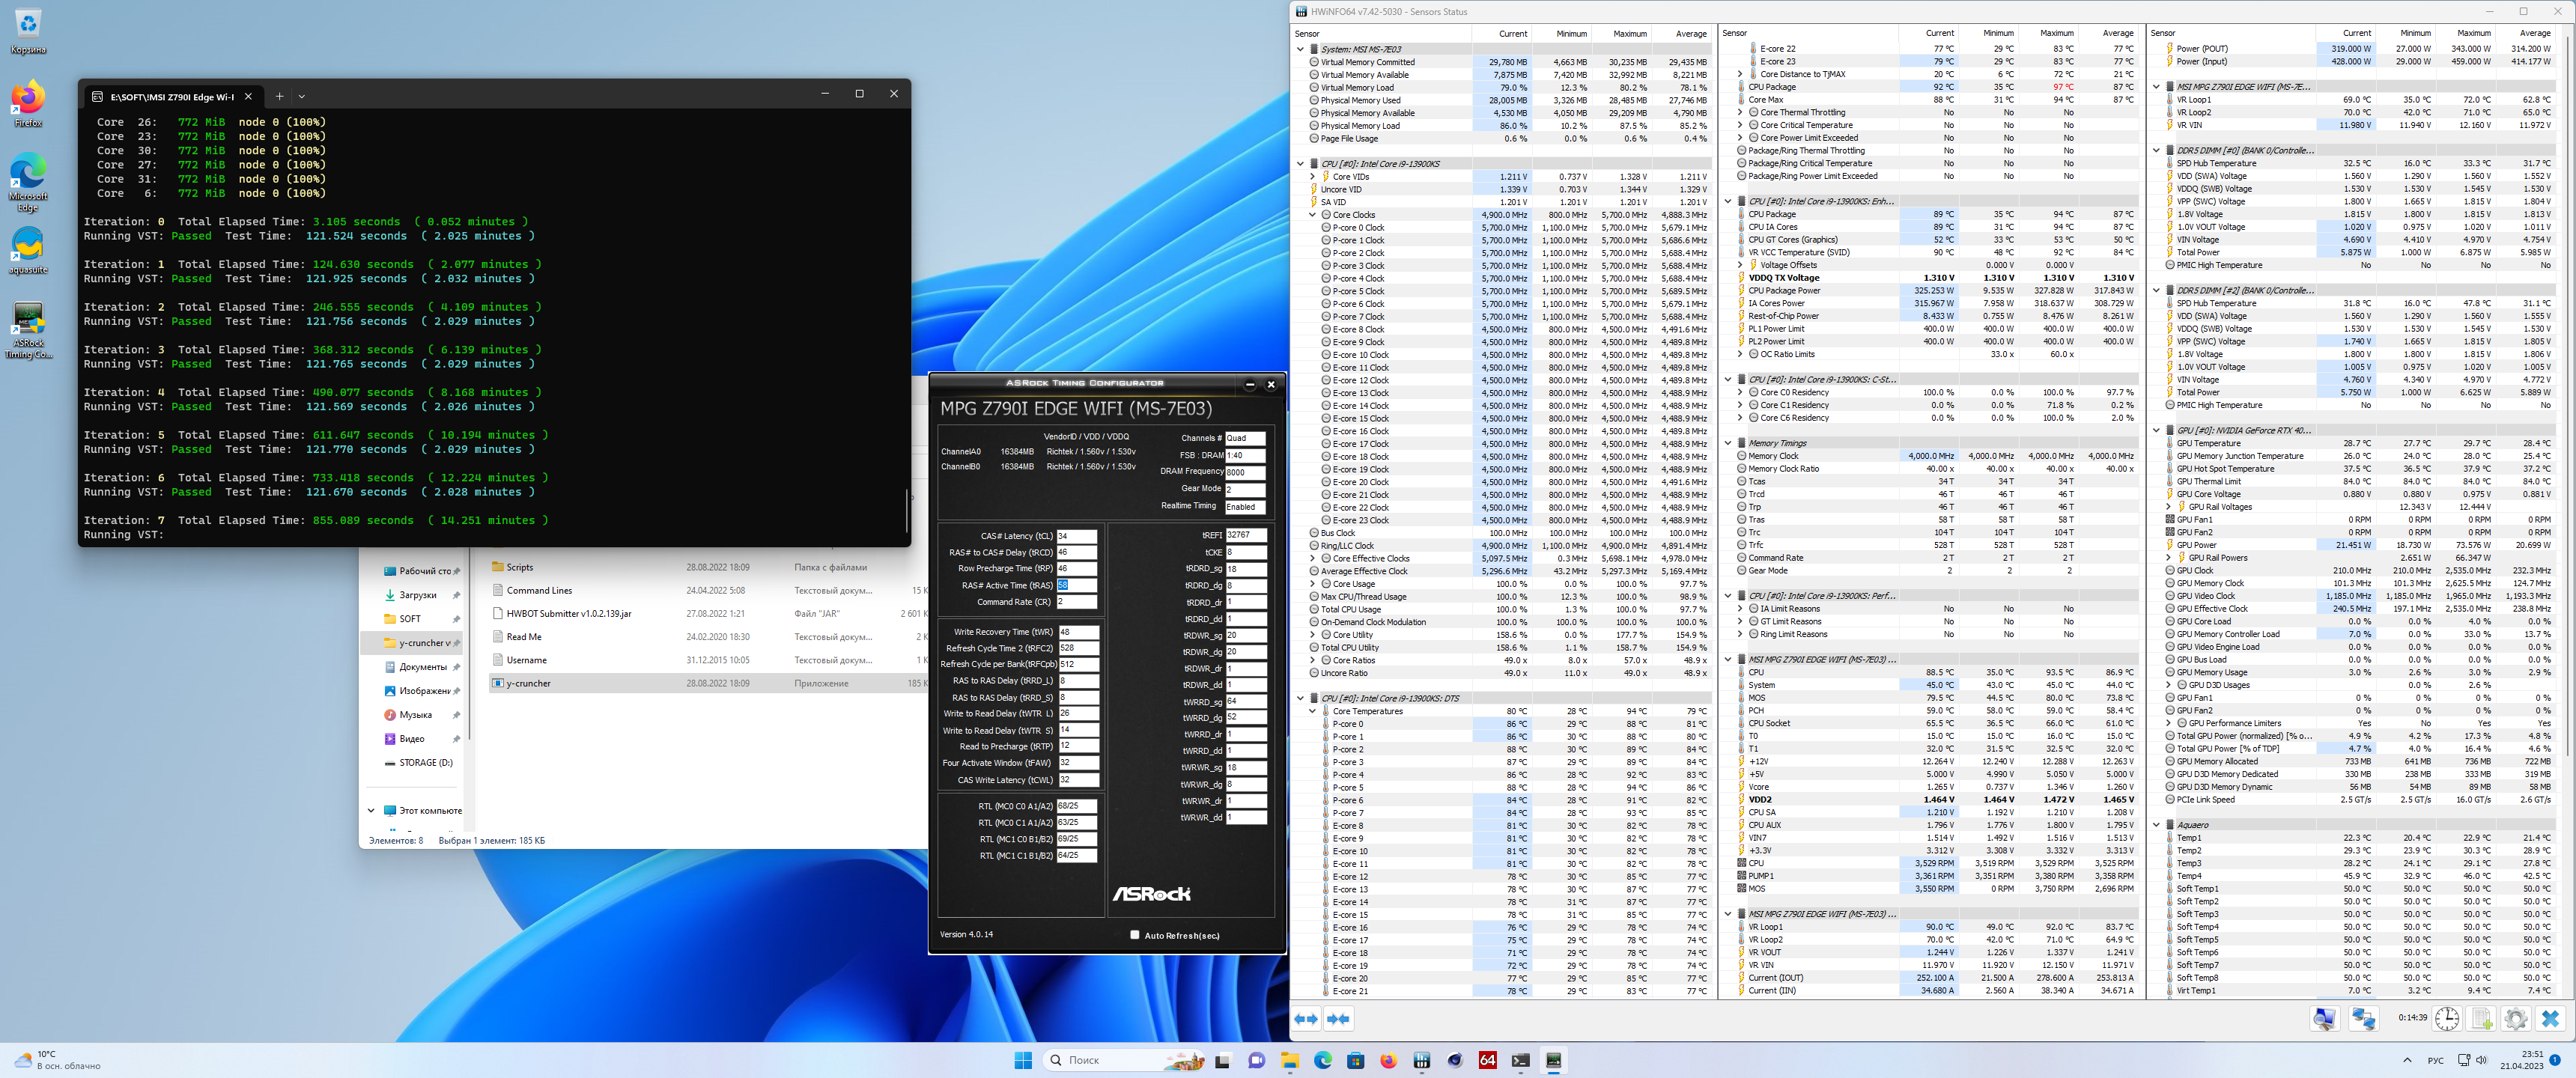Viewport: 2576px width, 1078px height.
Task: Click the log file add icon
Action: (2481, 1018)
